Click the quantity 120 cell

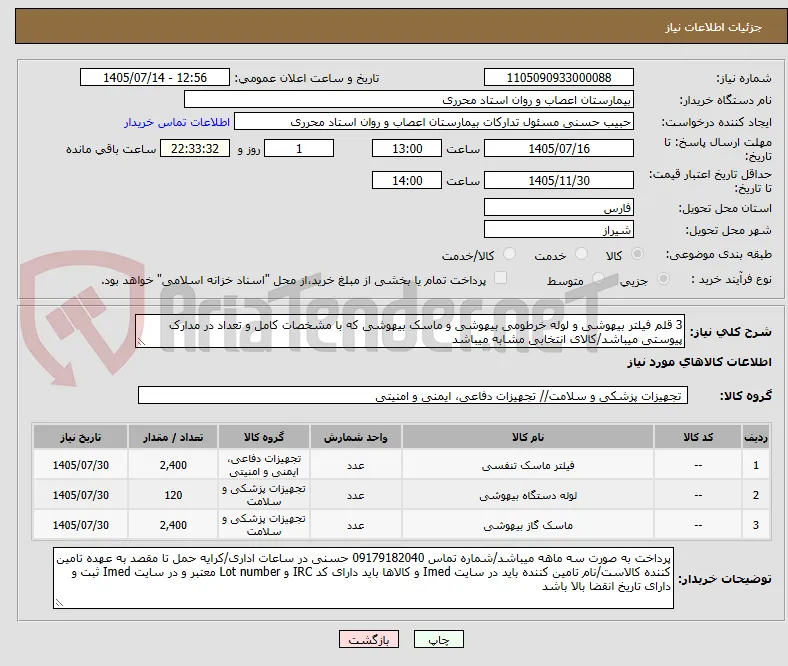pos(173,495)
